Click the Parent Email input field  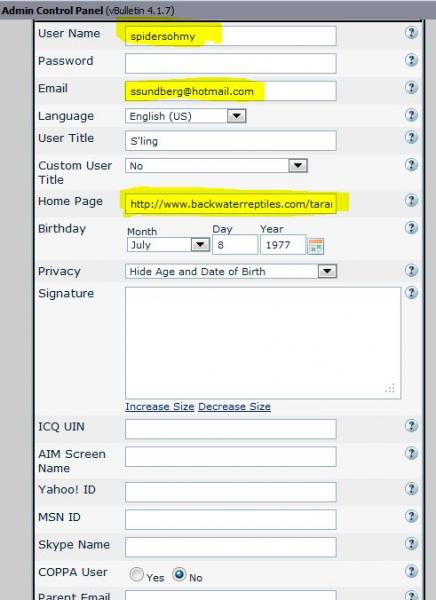pyautogui.click(x=231, y=596)
